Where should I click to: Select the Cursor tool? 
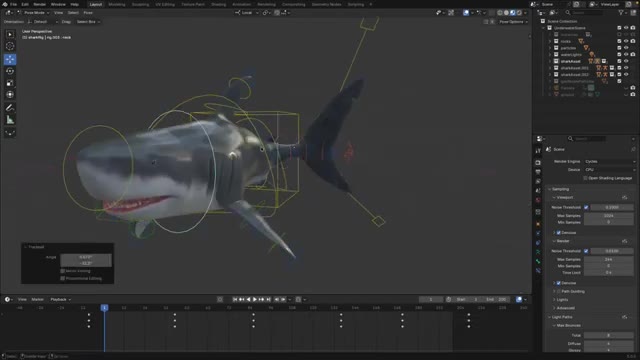coord(10,46)
